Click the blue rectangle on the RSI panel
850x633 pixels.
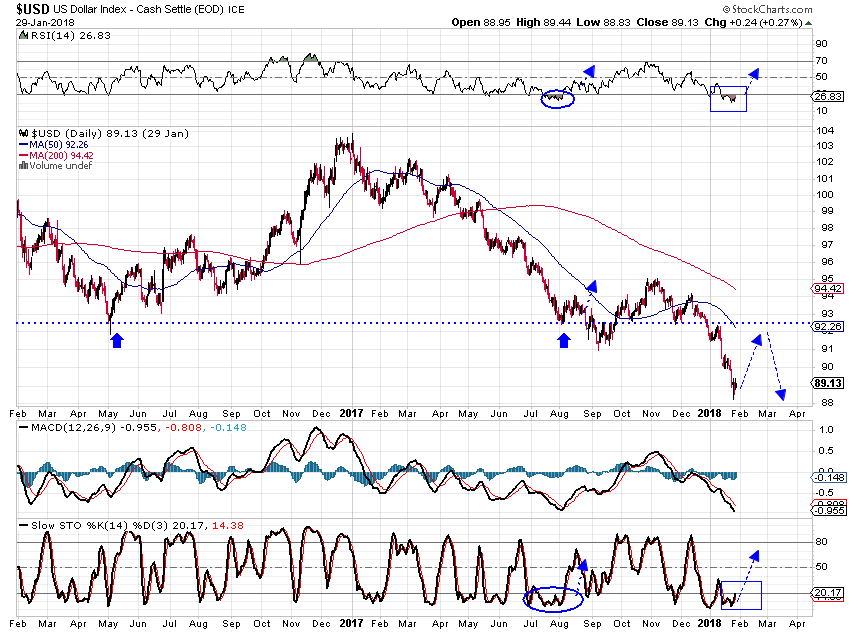[728, 97]
